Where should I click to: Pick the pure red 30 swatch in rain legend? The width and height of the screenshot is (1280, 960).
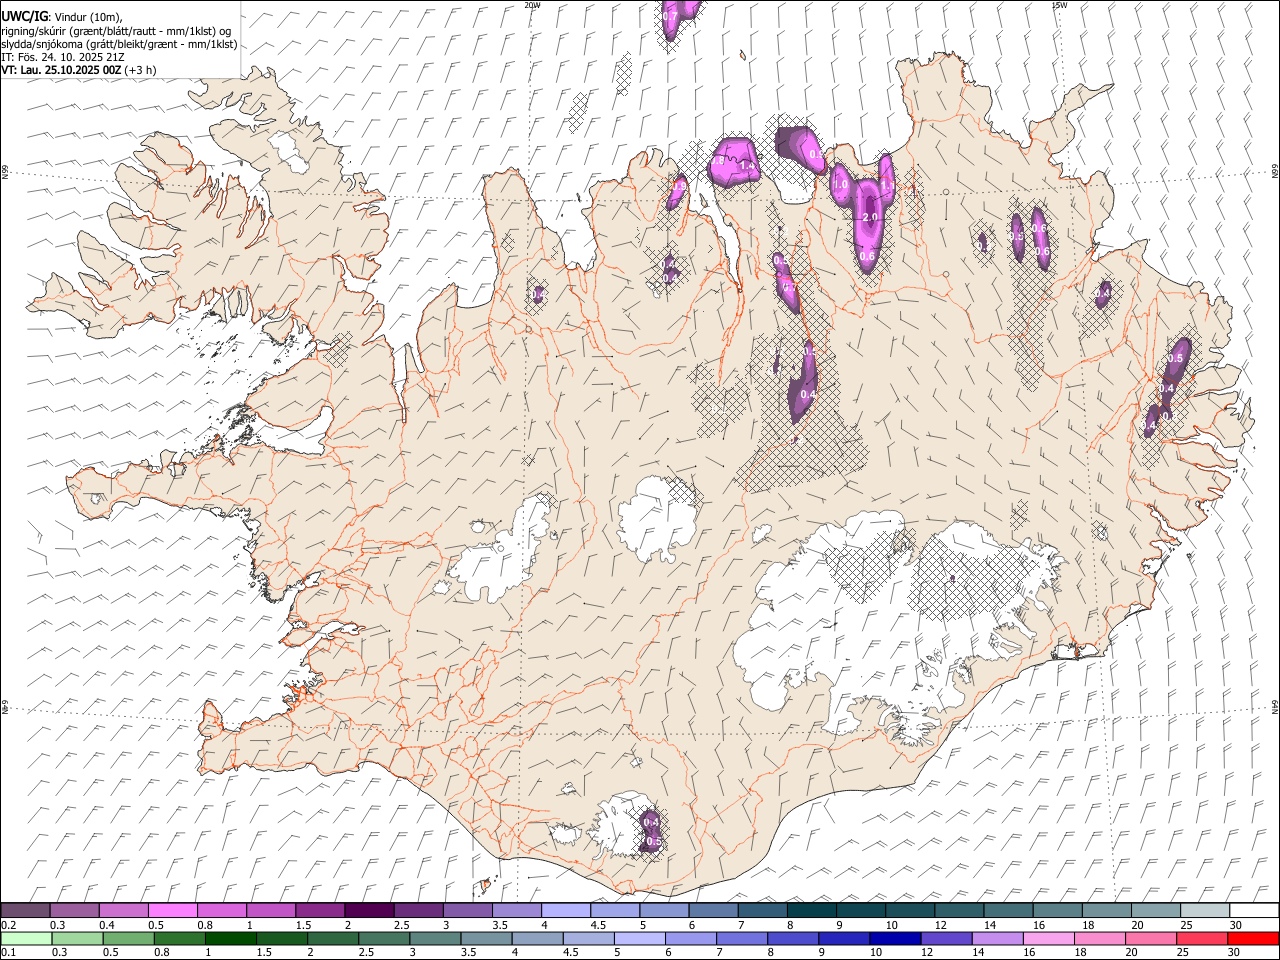[x=1253, y=938]
